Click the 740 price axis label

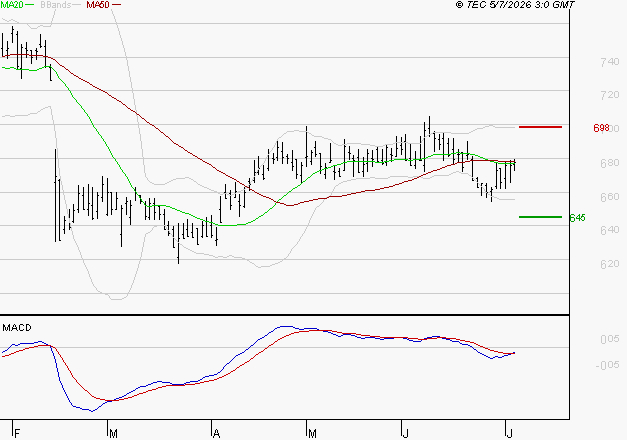tap(610, 62)
